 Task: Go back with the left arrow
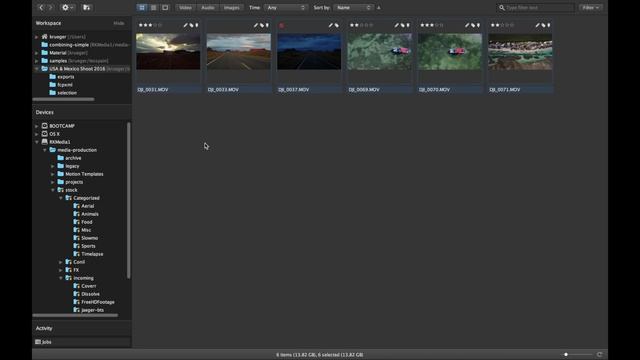41,7
